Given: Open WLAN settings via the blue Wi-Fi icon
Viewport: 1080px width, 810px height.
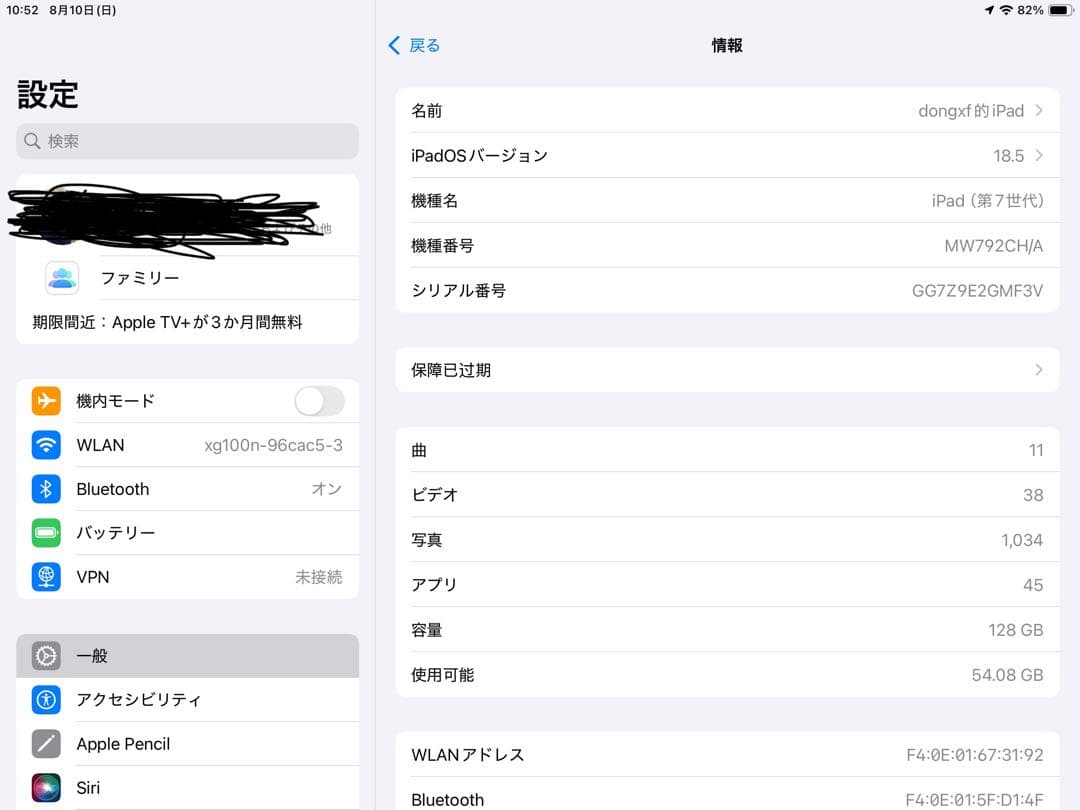Looking at the screenshot, I should 46,445.
